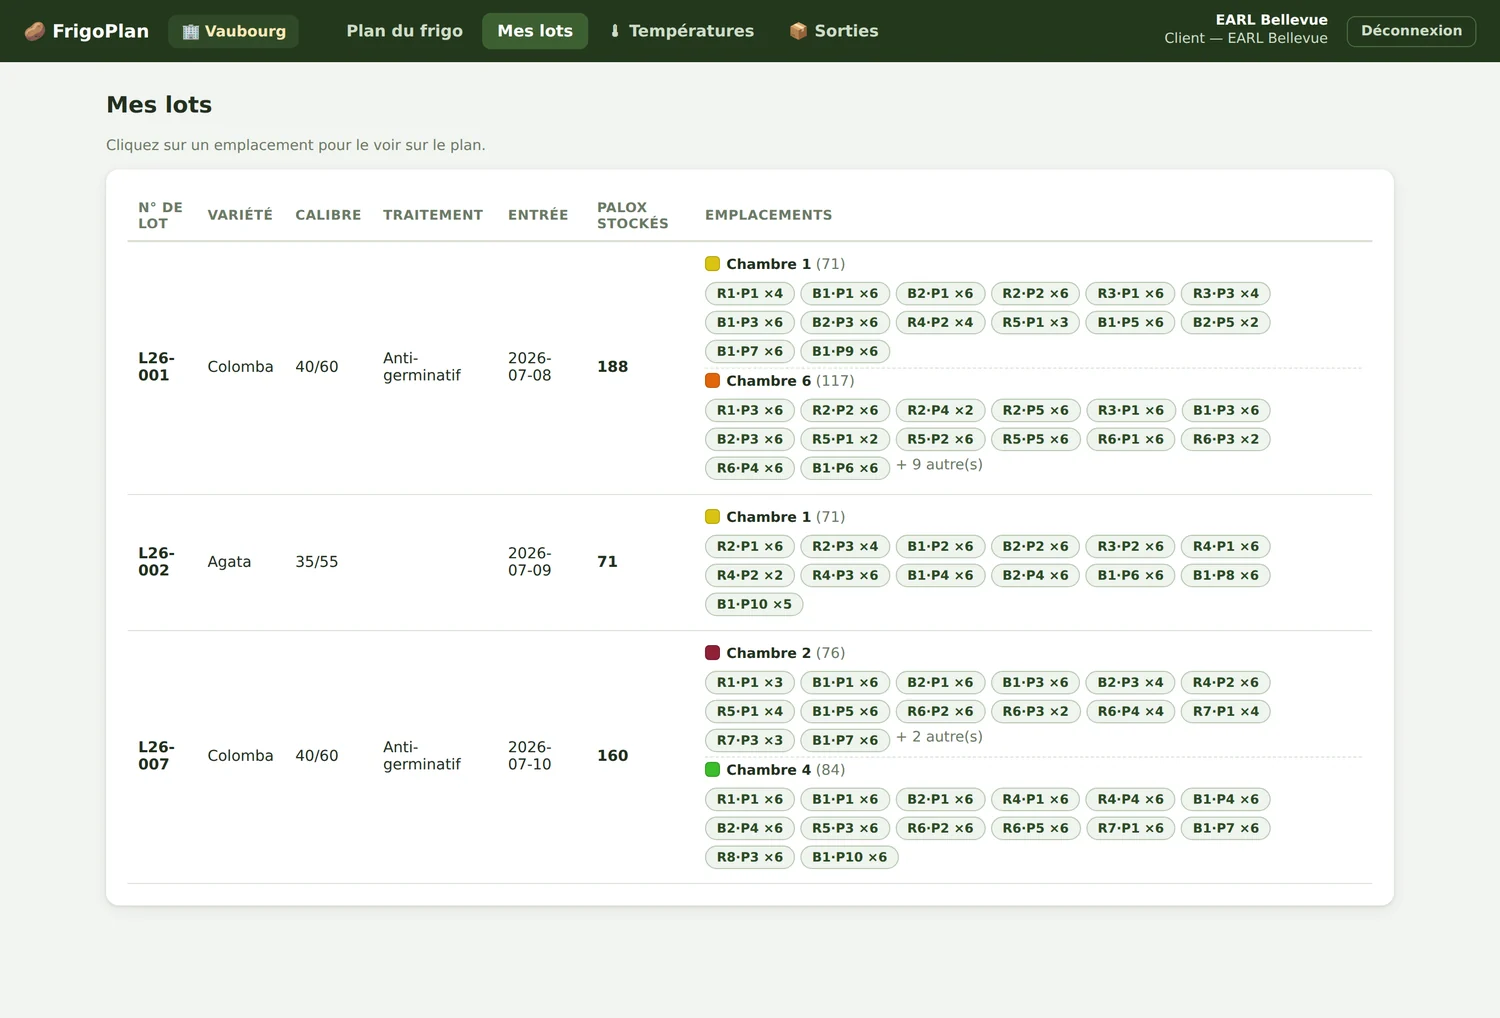Click the Palox stockés column header
1500x1018 pixels.
pos(633,215)
